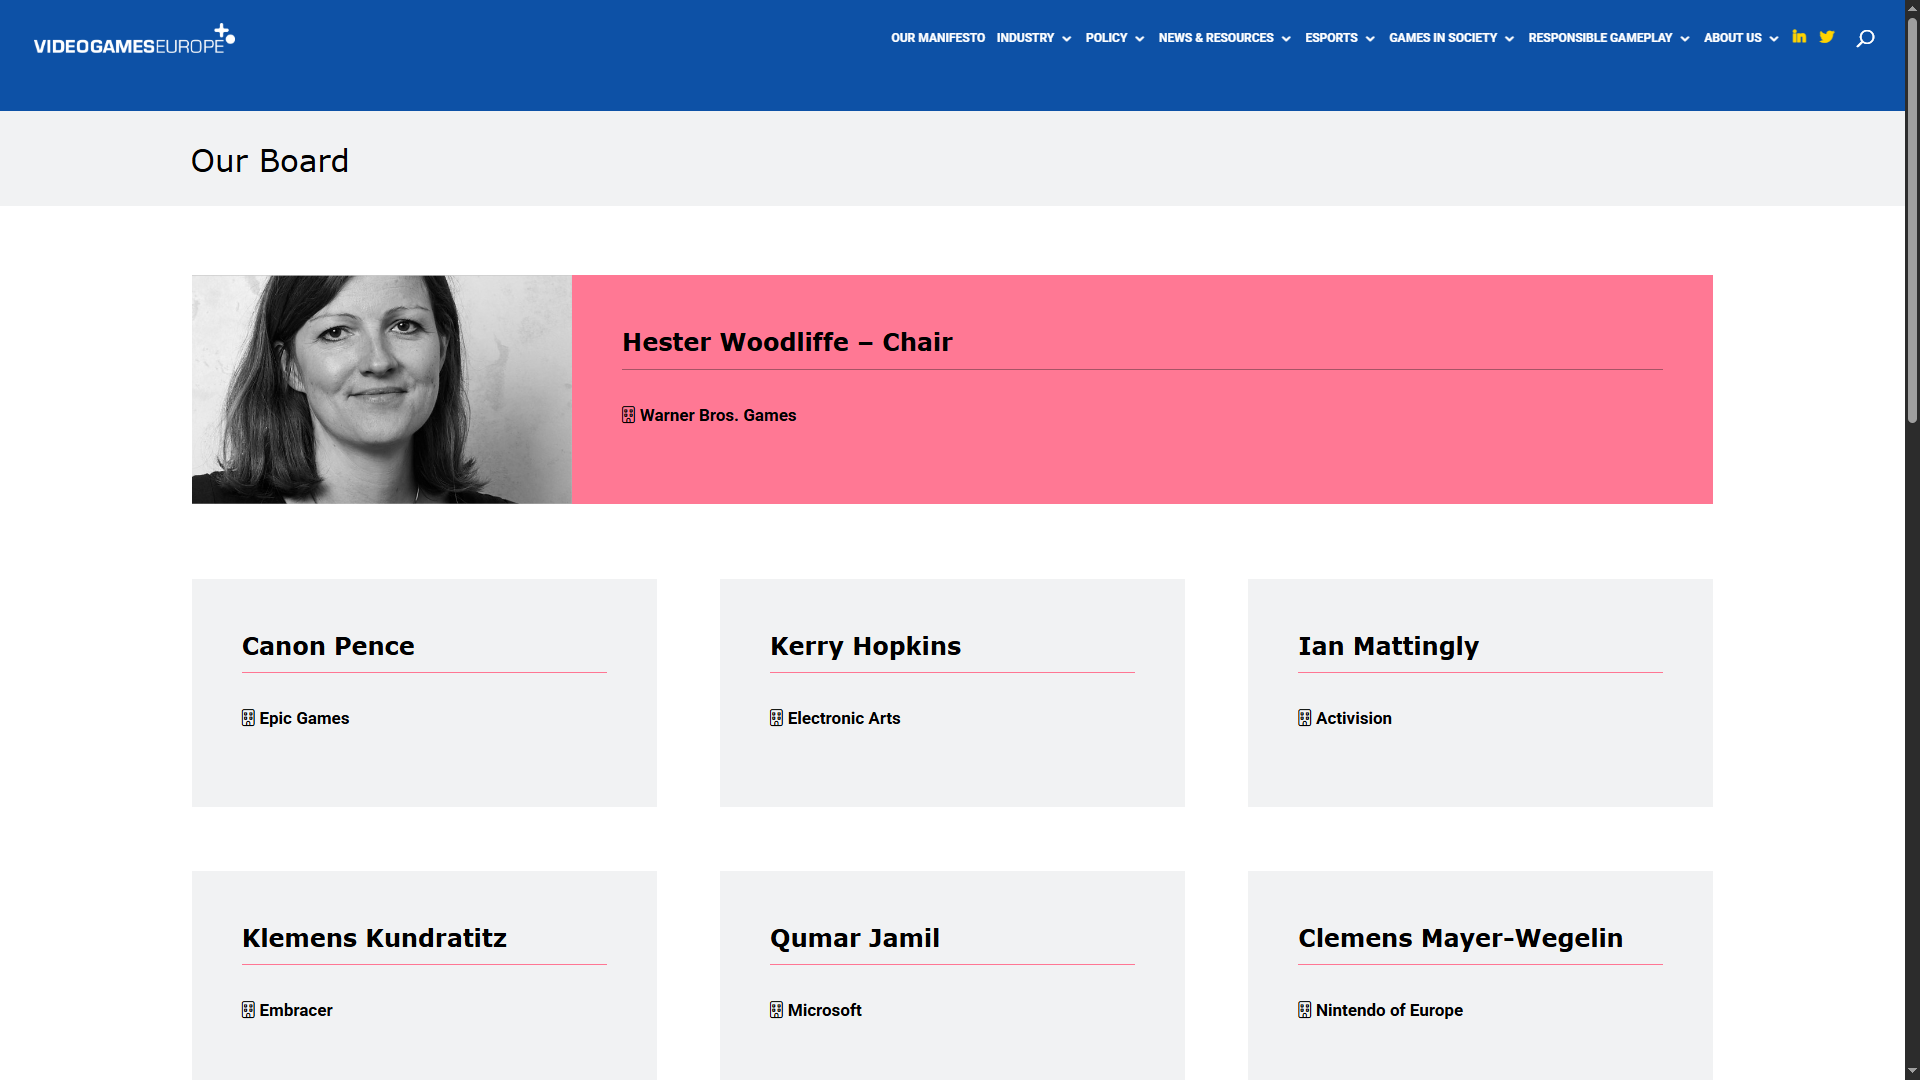Click the page vertical scrollbar thumb

coord(1912,220)
